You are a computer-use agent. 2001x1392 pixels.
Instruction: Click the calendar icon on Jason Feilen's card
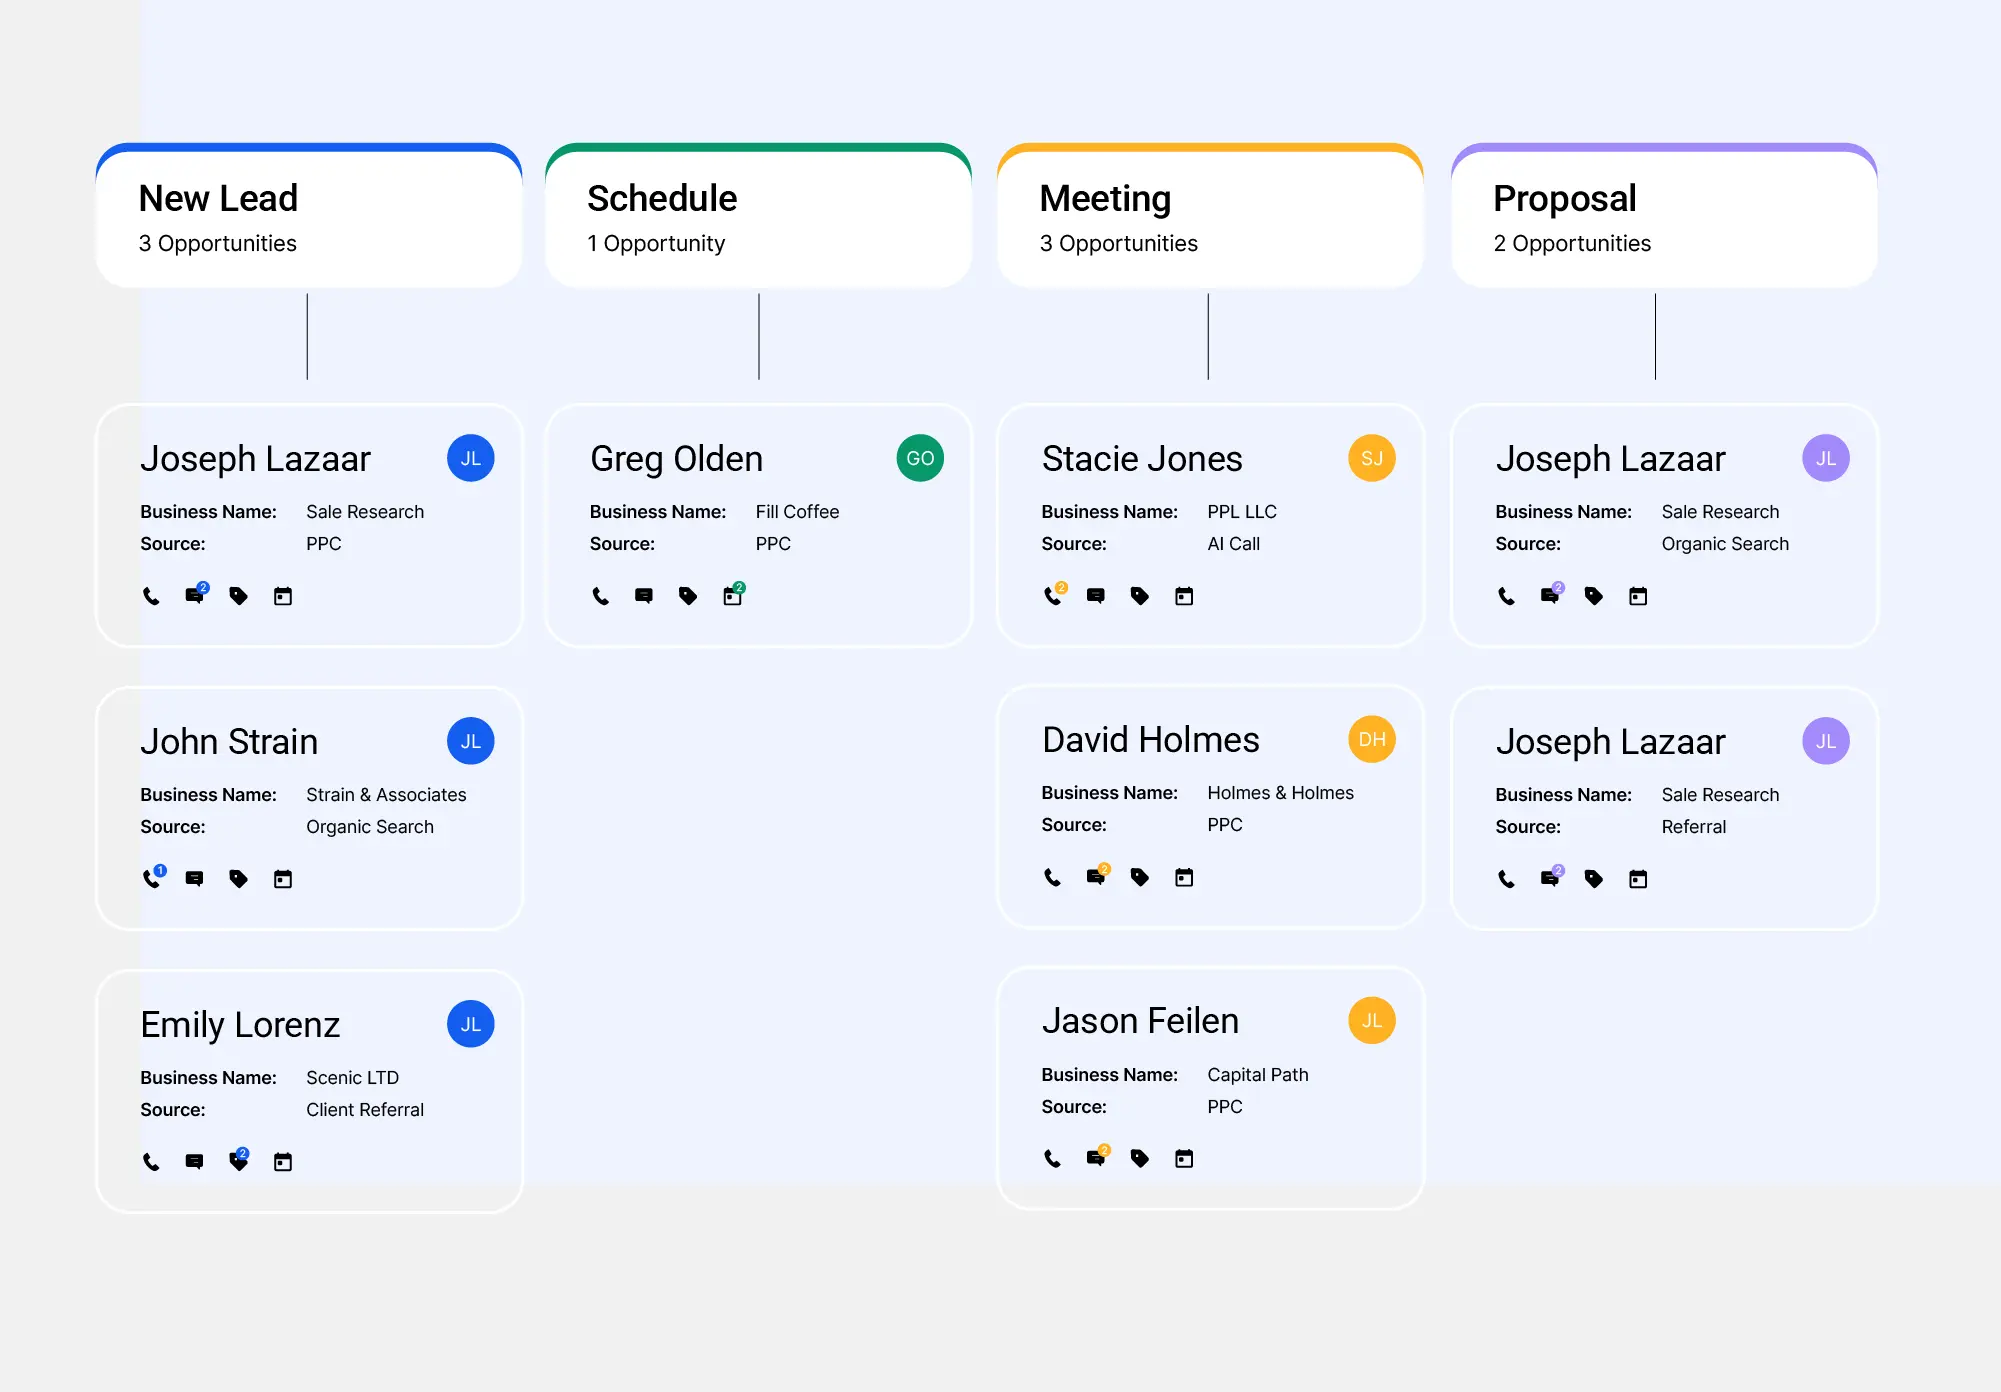point(1184,1159)
